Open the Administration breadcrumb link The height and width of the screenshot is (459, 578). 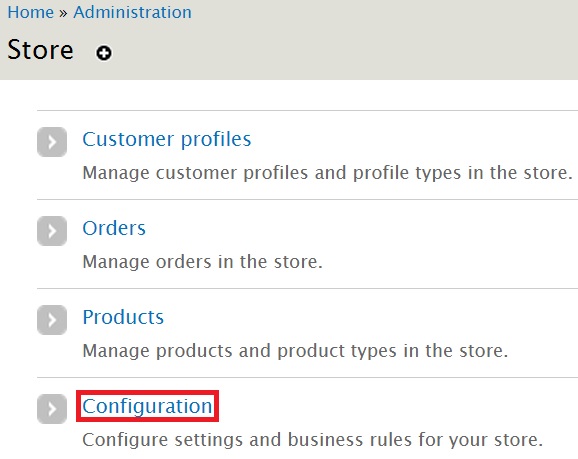132,12
